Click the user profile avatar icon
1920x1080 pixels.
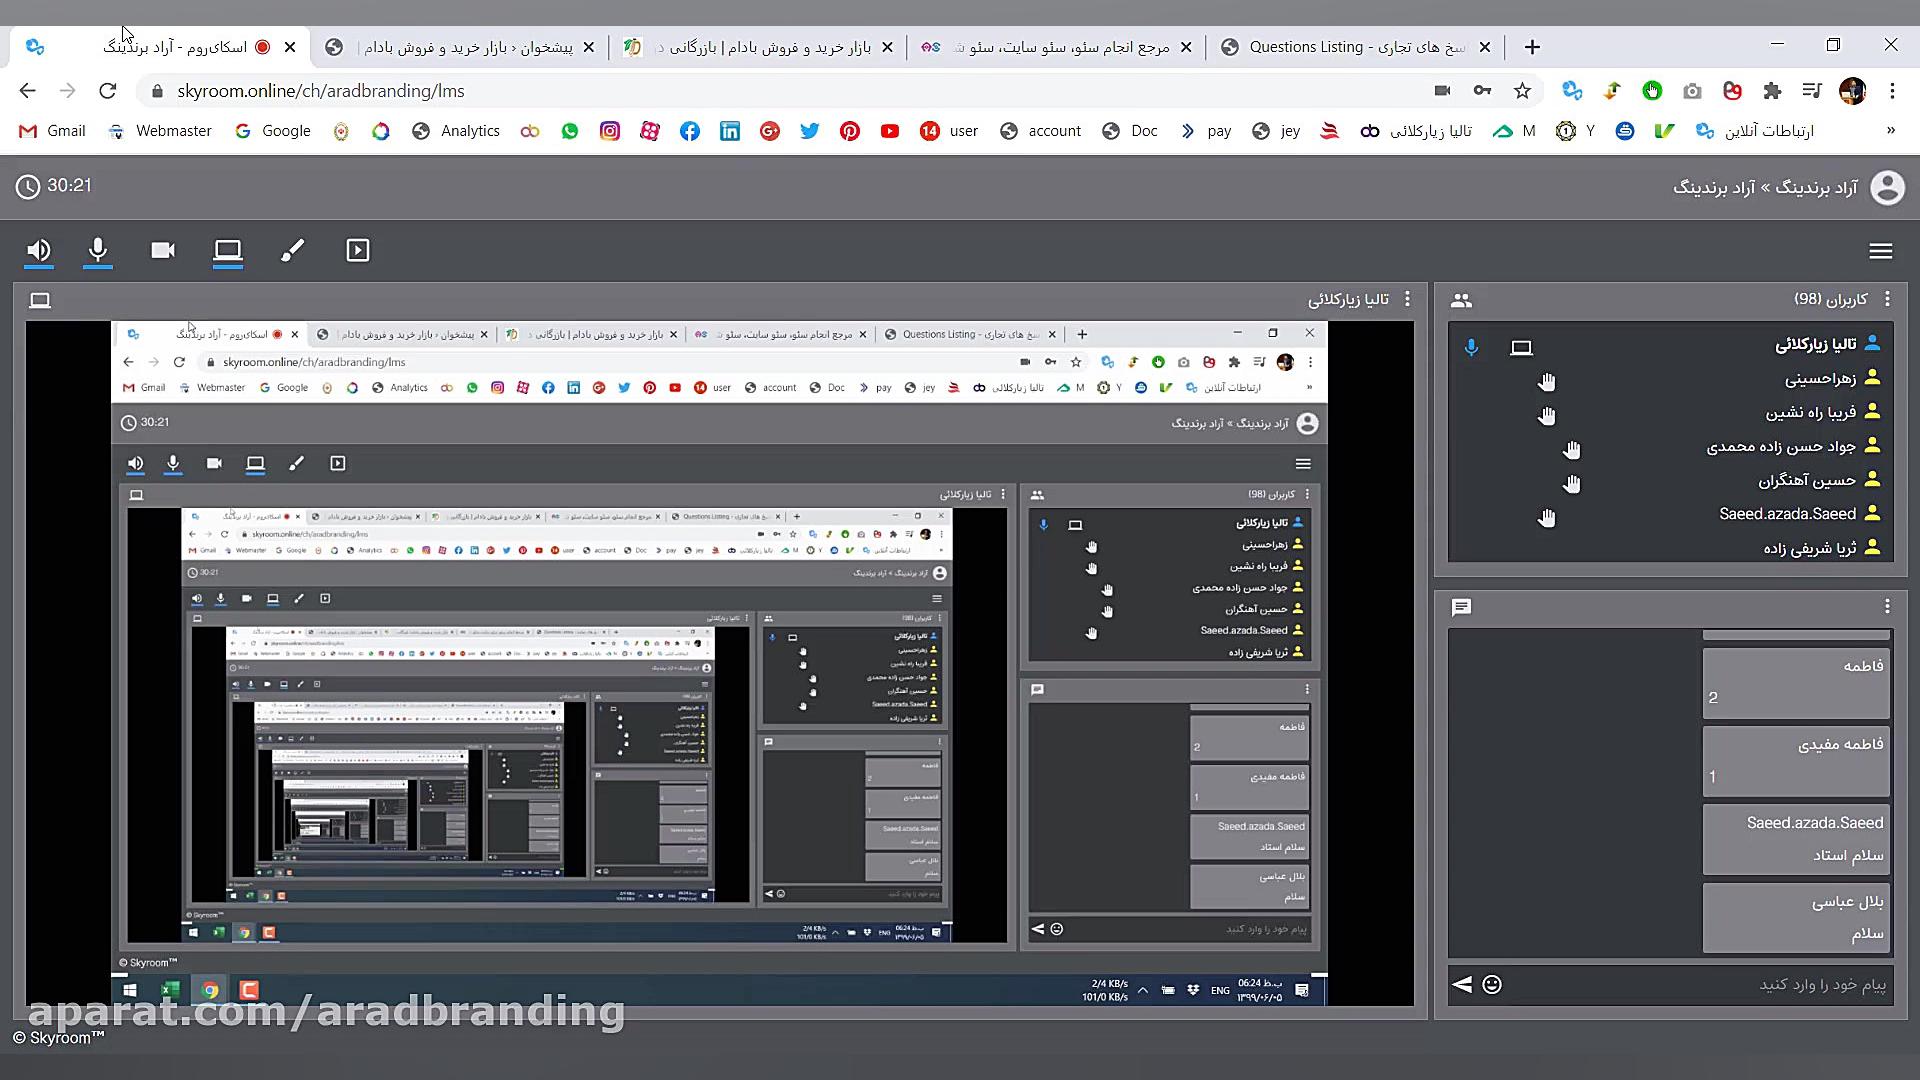coord(1887,187)
